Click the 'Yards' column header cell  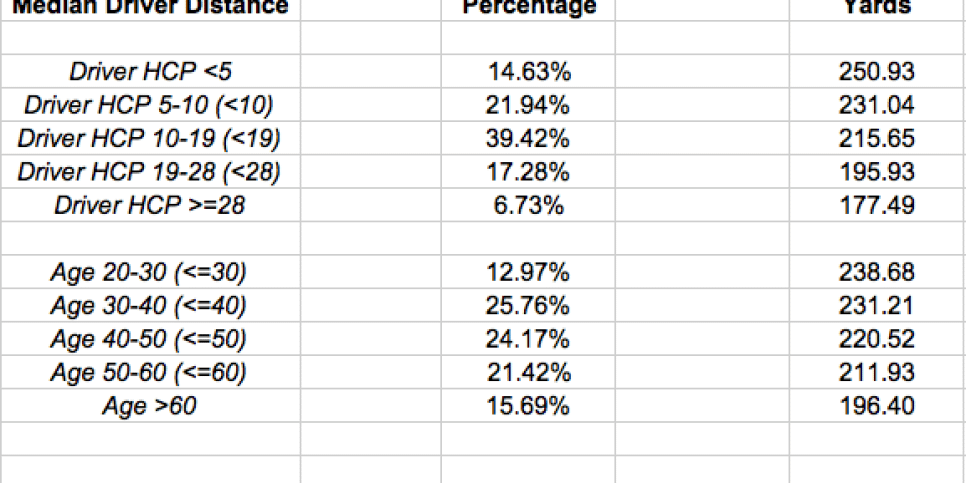coord(877,8)
